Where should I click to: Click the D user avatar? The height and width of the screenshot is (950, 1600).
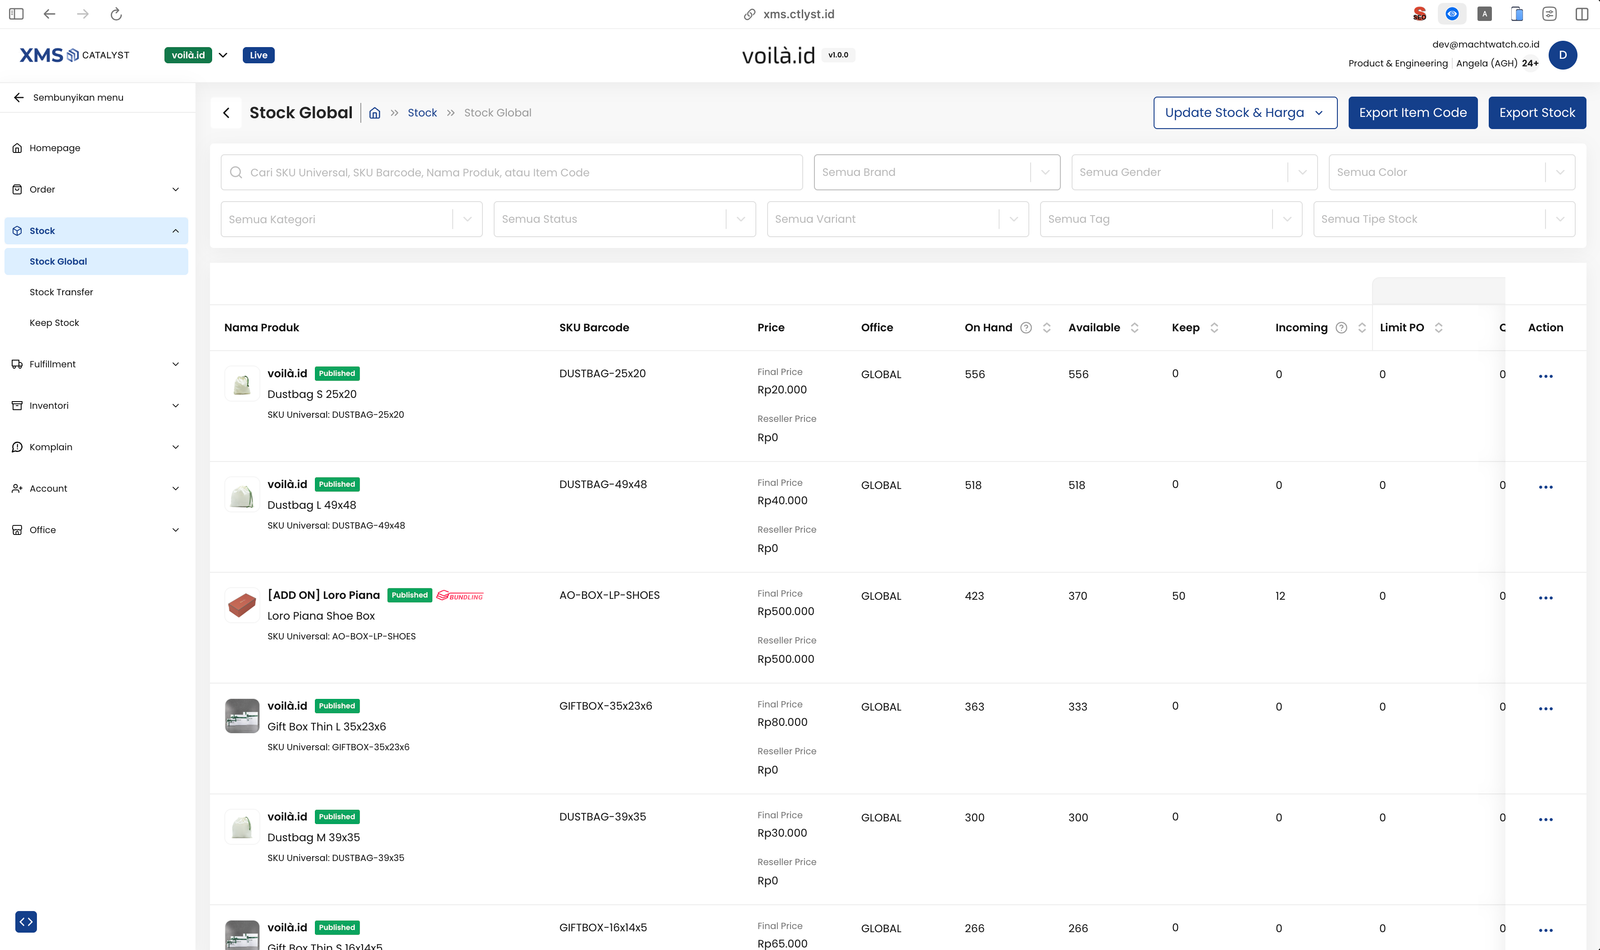1563,55
